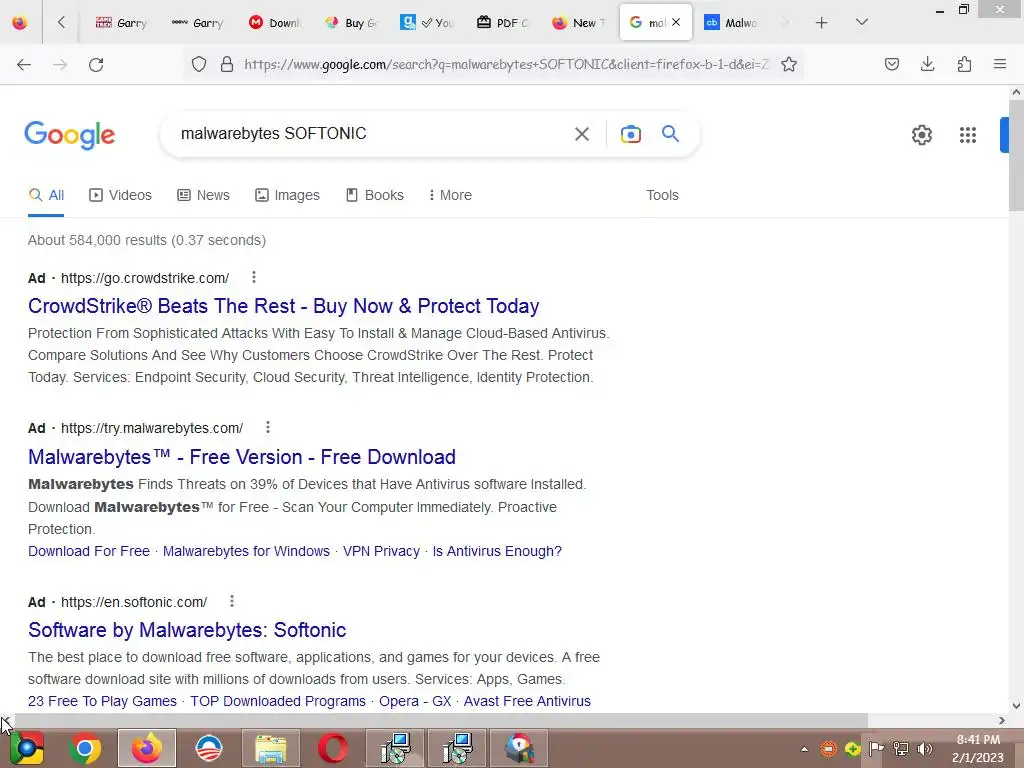Open the tracking protection shield icon
This screenshot has height=768, width=1024.
(199, 64)
